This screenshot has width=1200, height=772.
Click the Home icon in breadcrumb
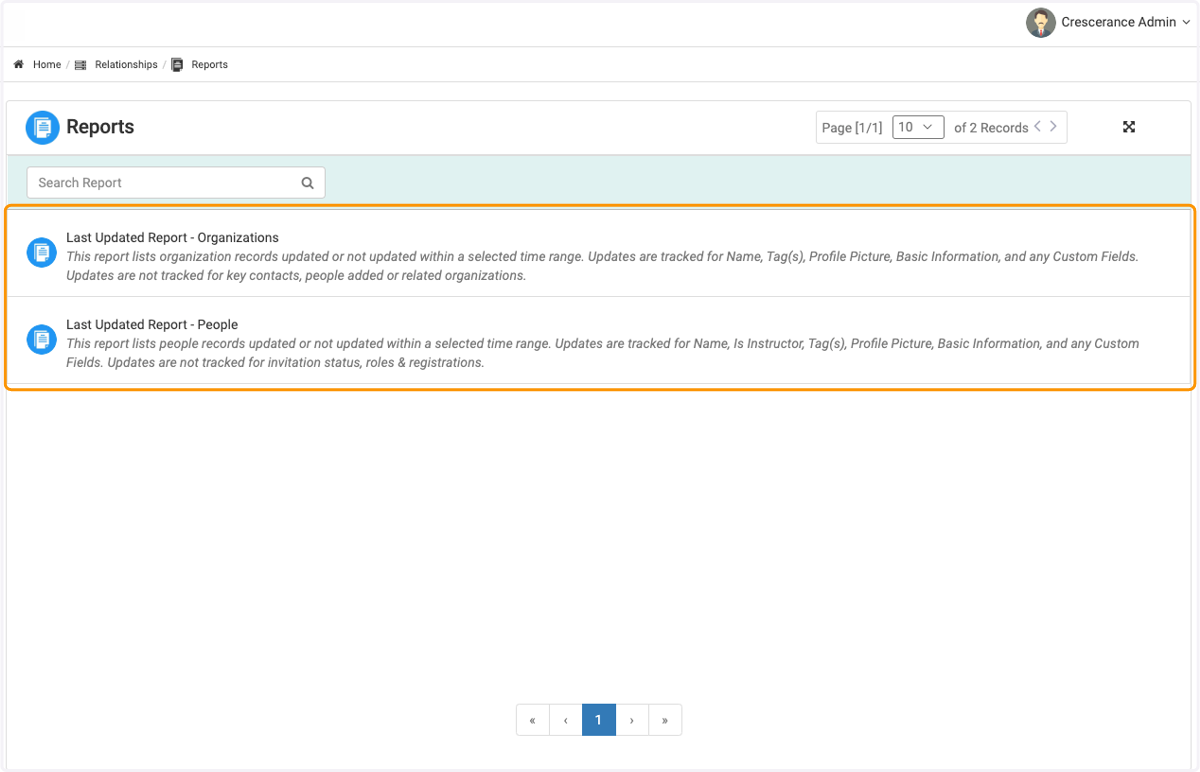click(x=18, y=64)
